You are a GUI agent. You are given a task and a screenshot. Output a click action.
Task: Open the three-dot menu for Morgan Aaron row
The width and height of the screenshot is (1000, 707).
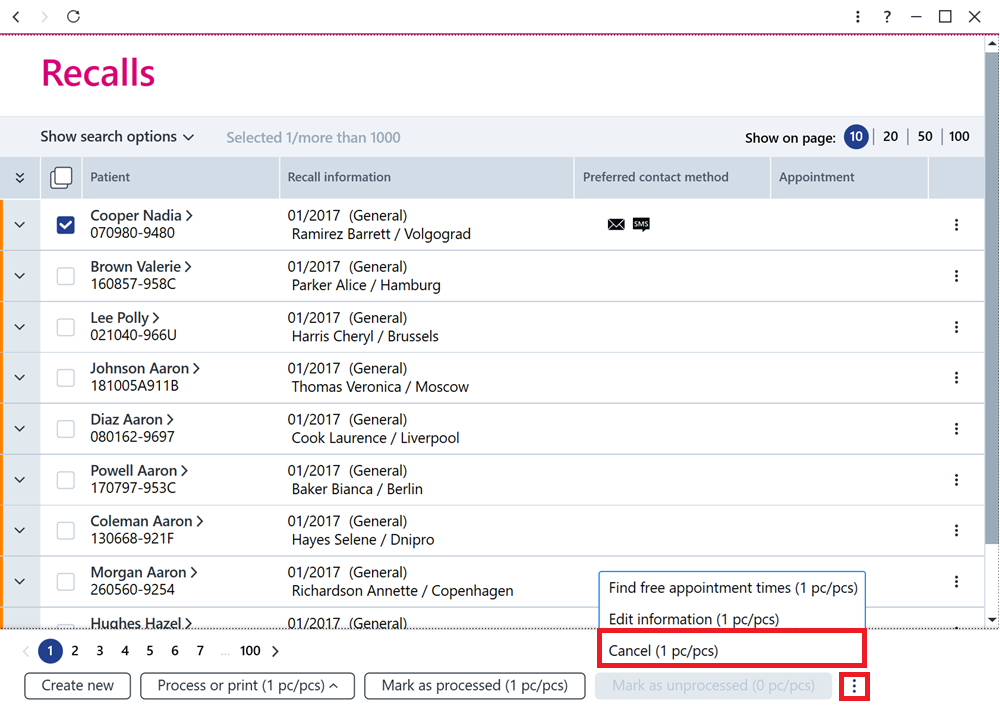956,581
